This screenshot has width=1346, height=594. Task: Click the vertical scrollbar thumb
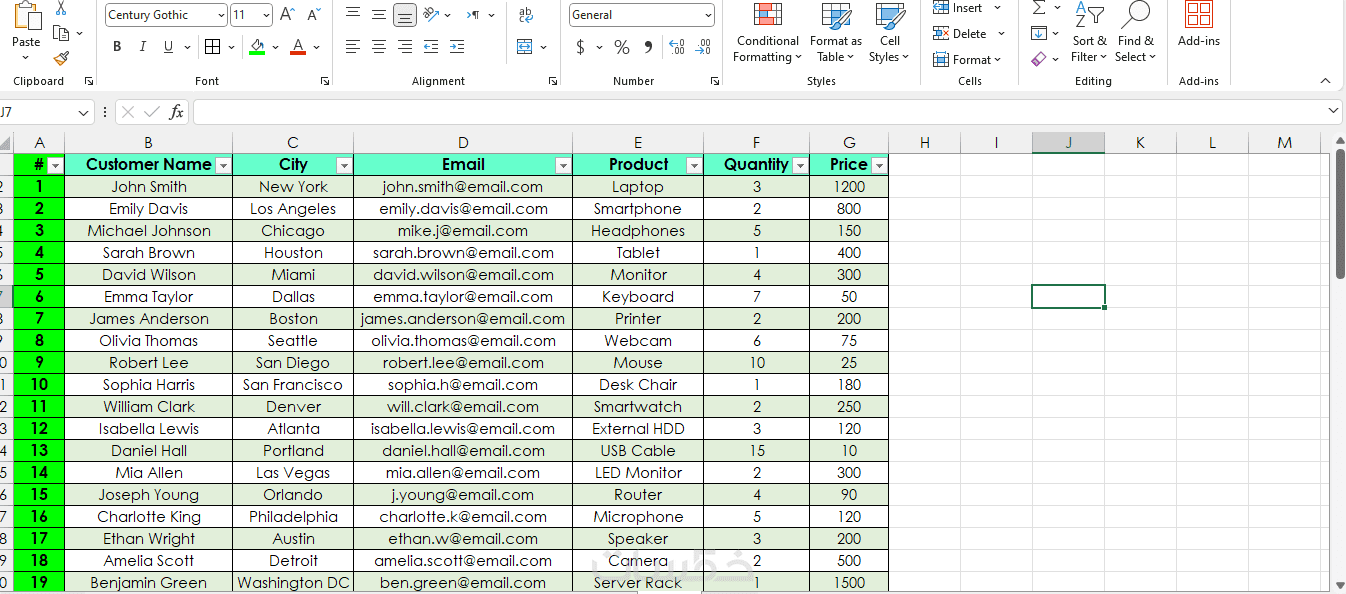point(1340,214)
